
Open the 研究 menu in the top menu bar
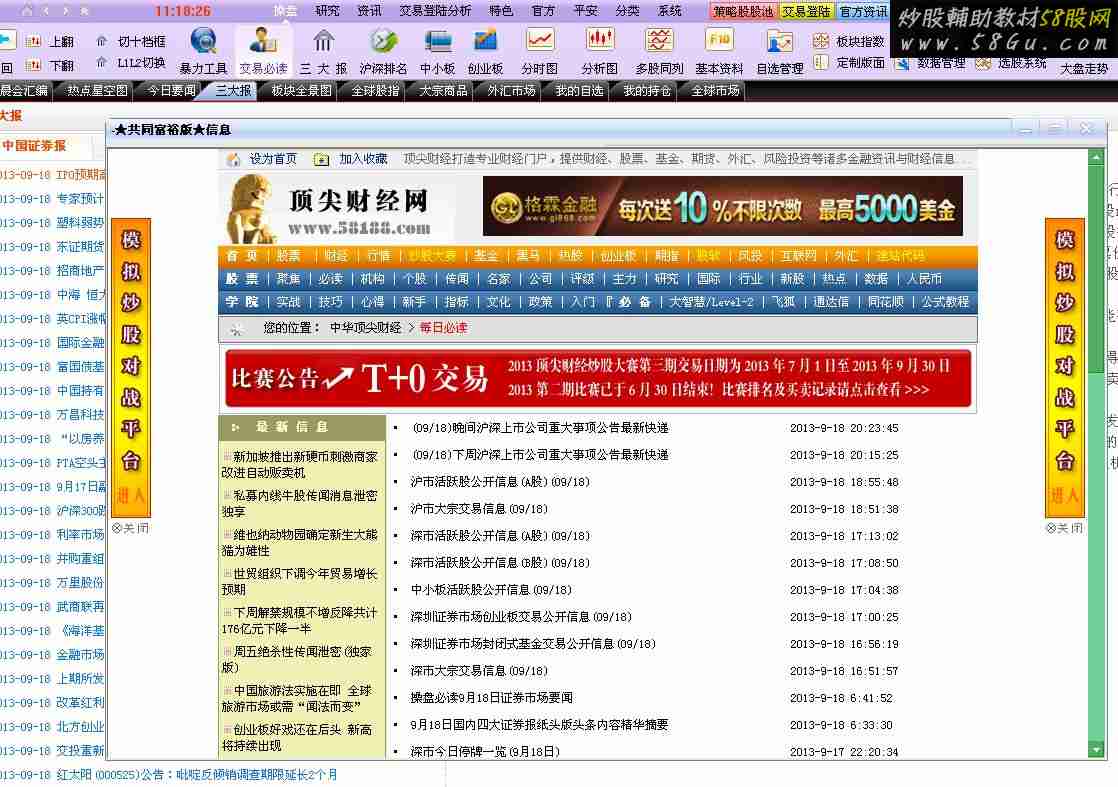(x=327, y=11)
